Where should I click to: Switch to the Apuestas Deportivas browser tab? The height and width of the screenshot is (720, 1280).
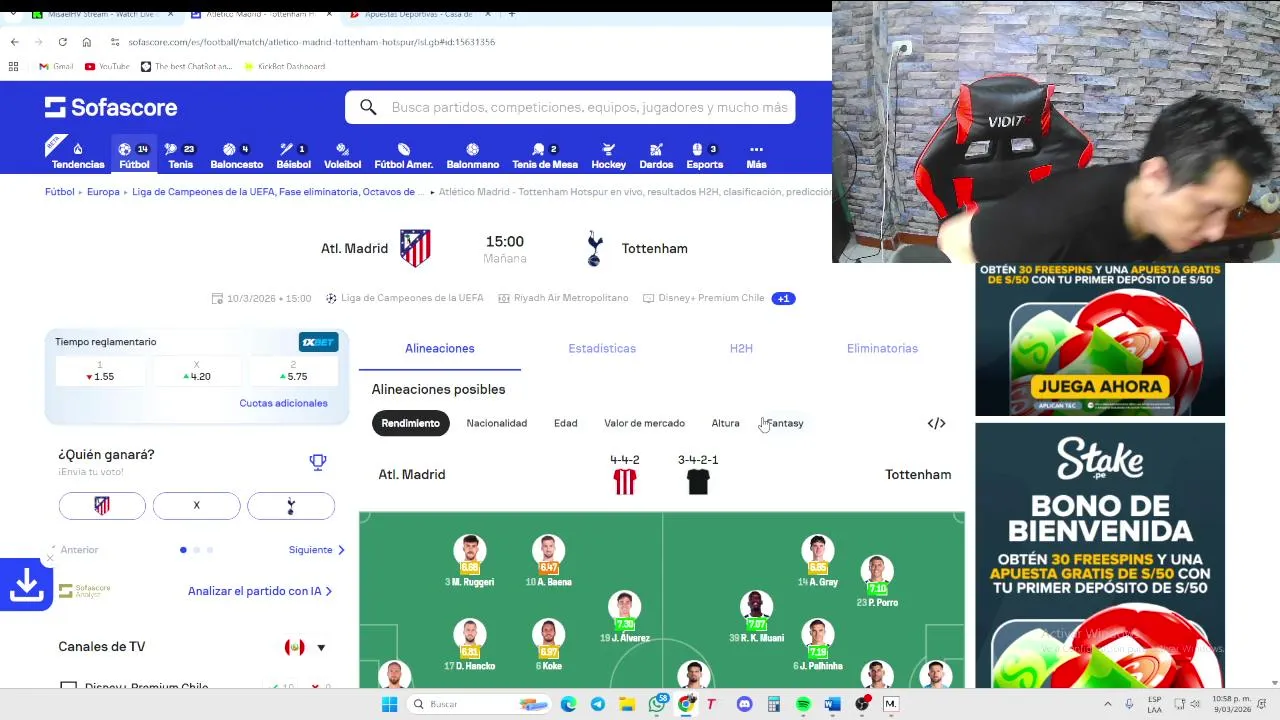tap(418, 14)
